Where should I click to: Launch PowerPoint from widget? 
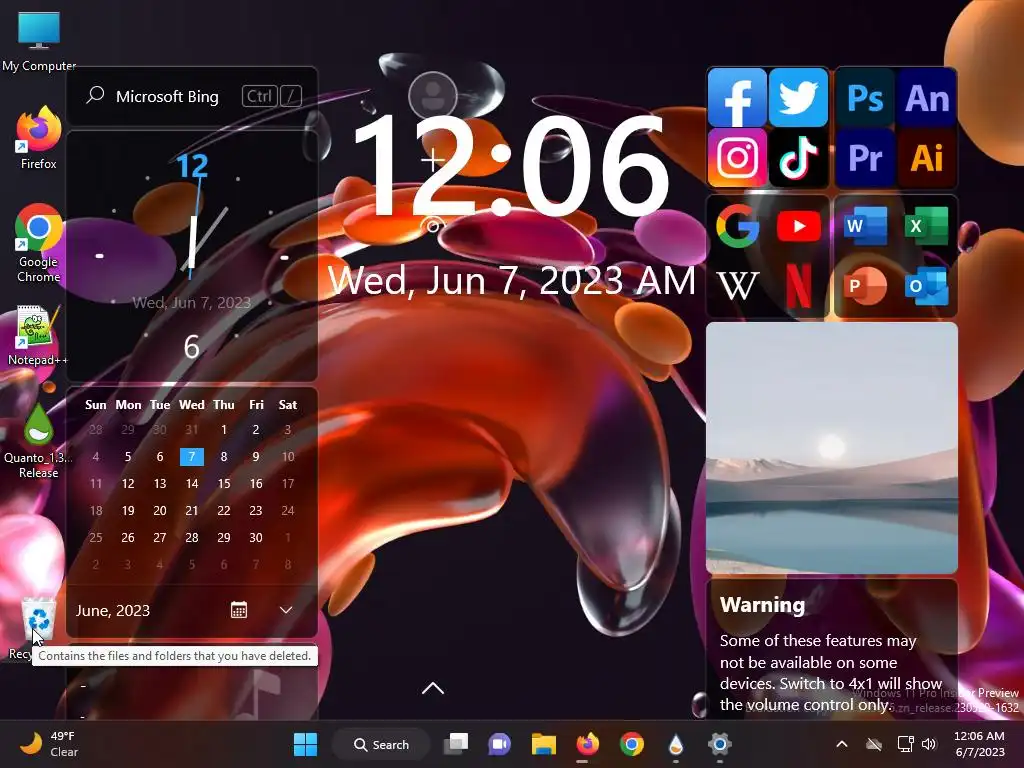(865, 285)
